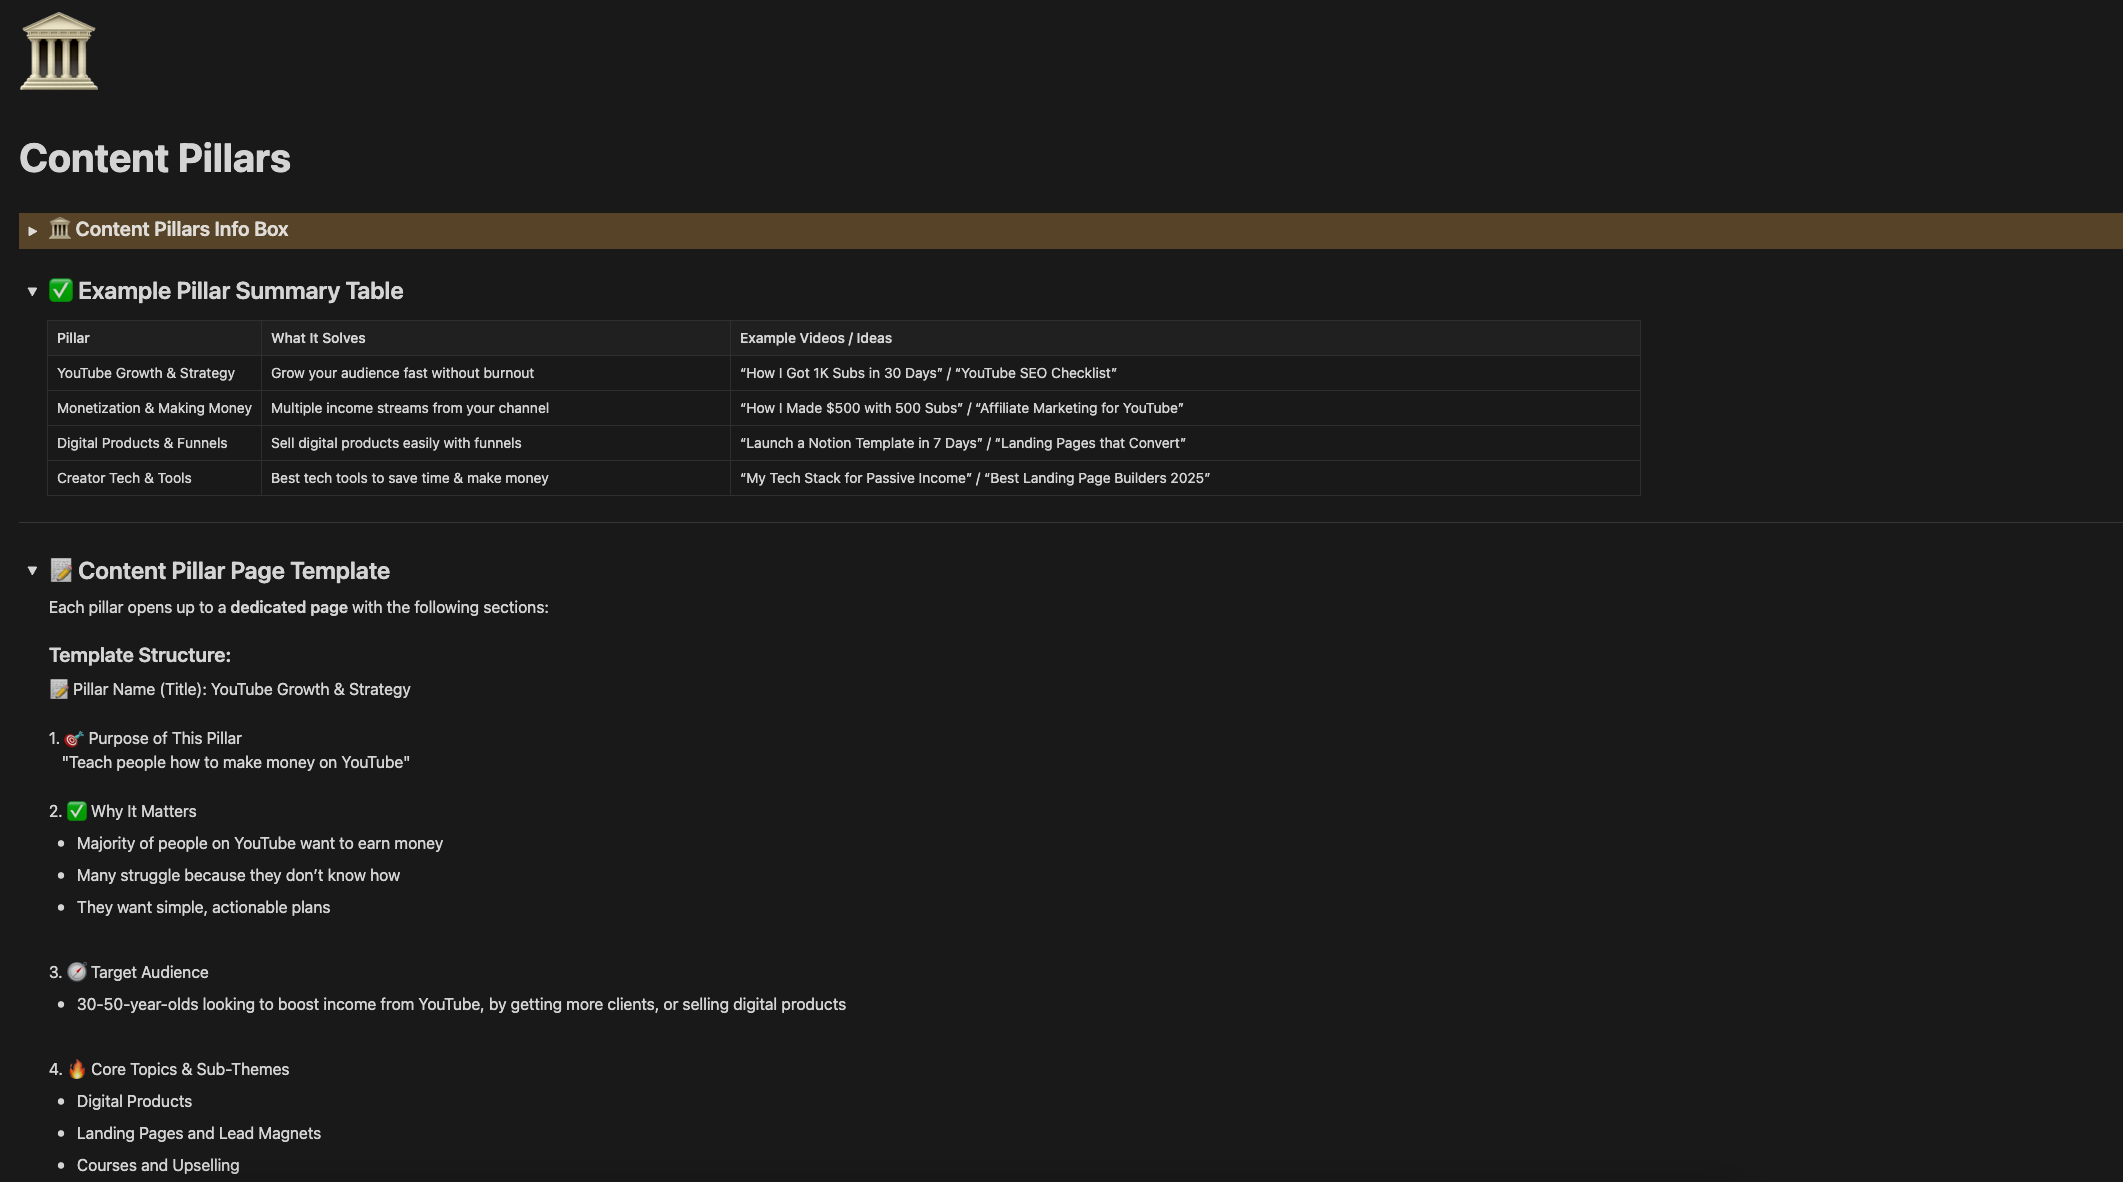Collapse the Example Pillar Summary Table section

[32, 292]
